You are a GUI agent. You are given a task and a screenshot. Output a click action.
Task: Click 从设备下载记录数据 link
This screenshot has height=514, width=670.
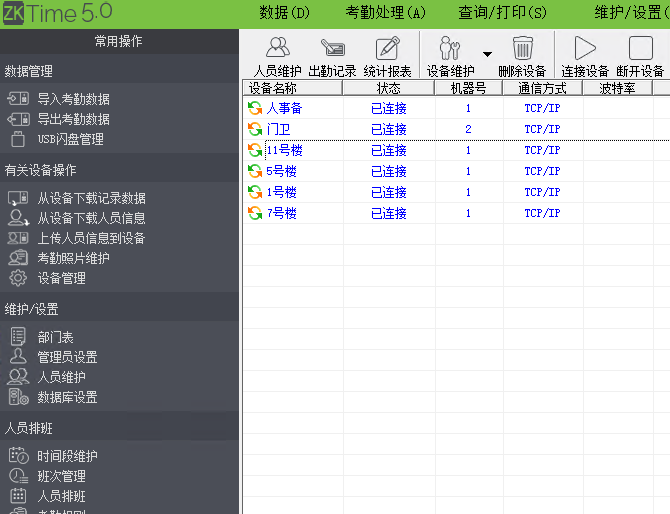pyautogui.click(x=91, y=198)
